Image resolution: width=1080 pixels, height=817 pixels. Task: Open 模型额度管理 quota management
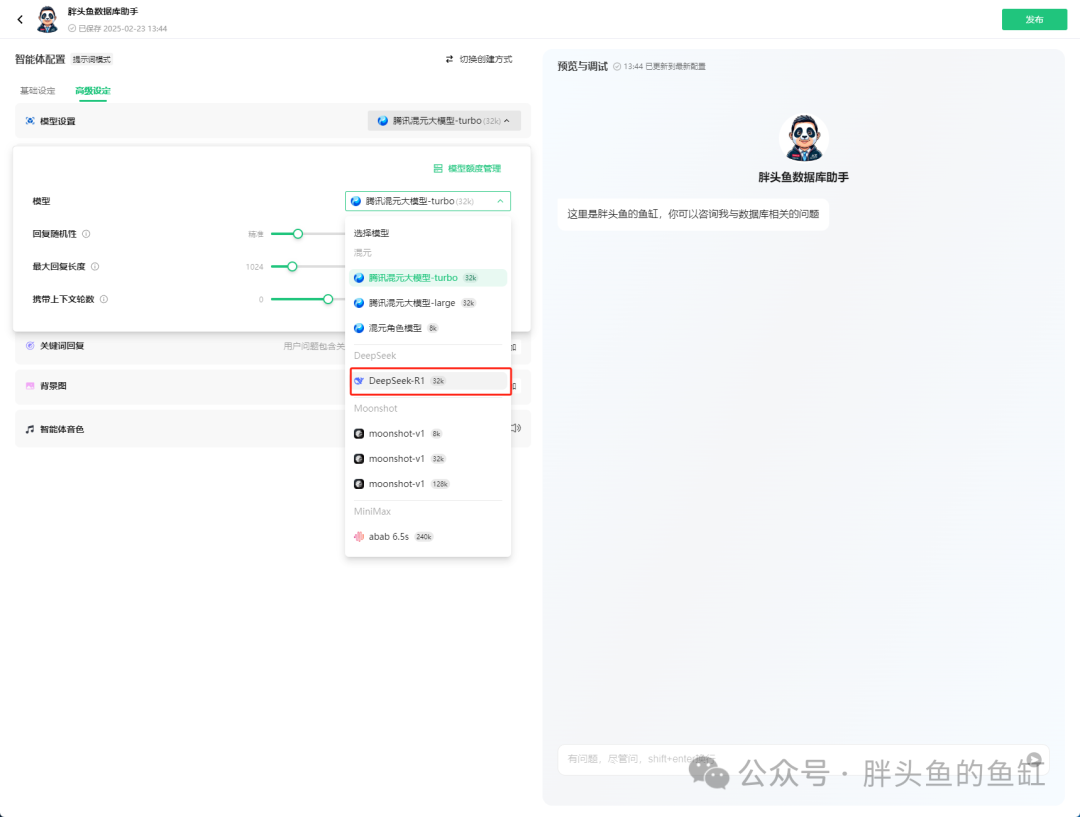[467, 168]
